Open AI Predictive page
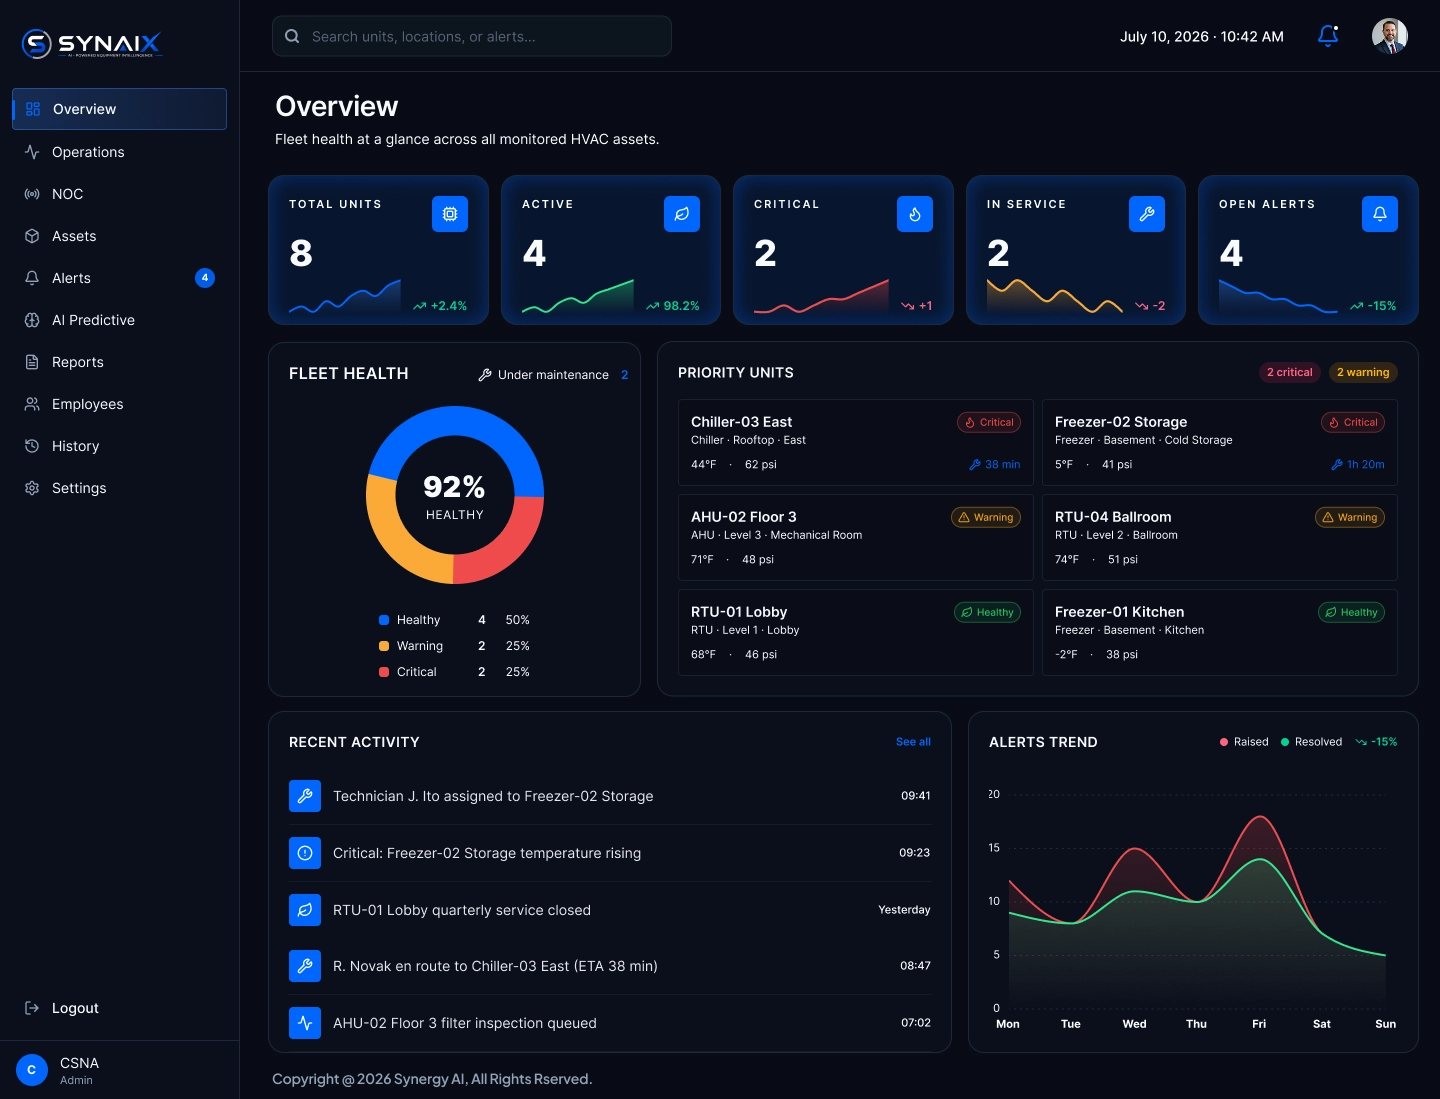Viewport: 1440px width, 1099px height. pos(119,320)
